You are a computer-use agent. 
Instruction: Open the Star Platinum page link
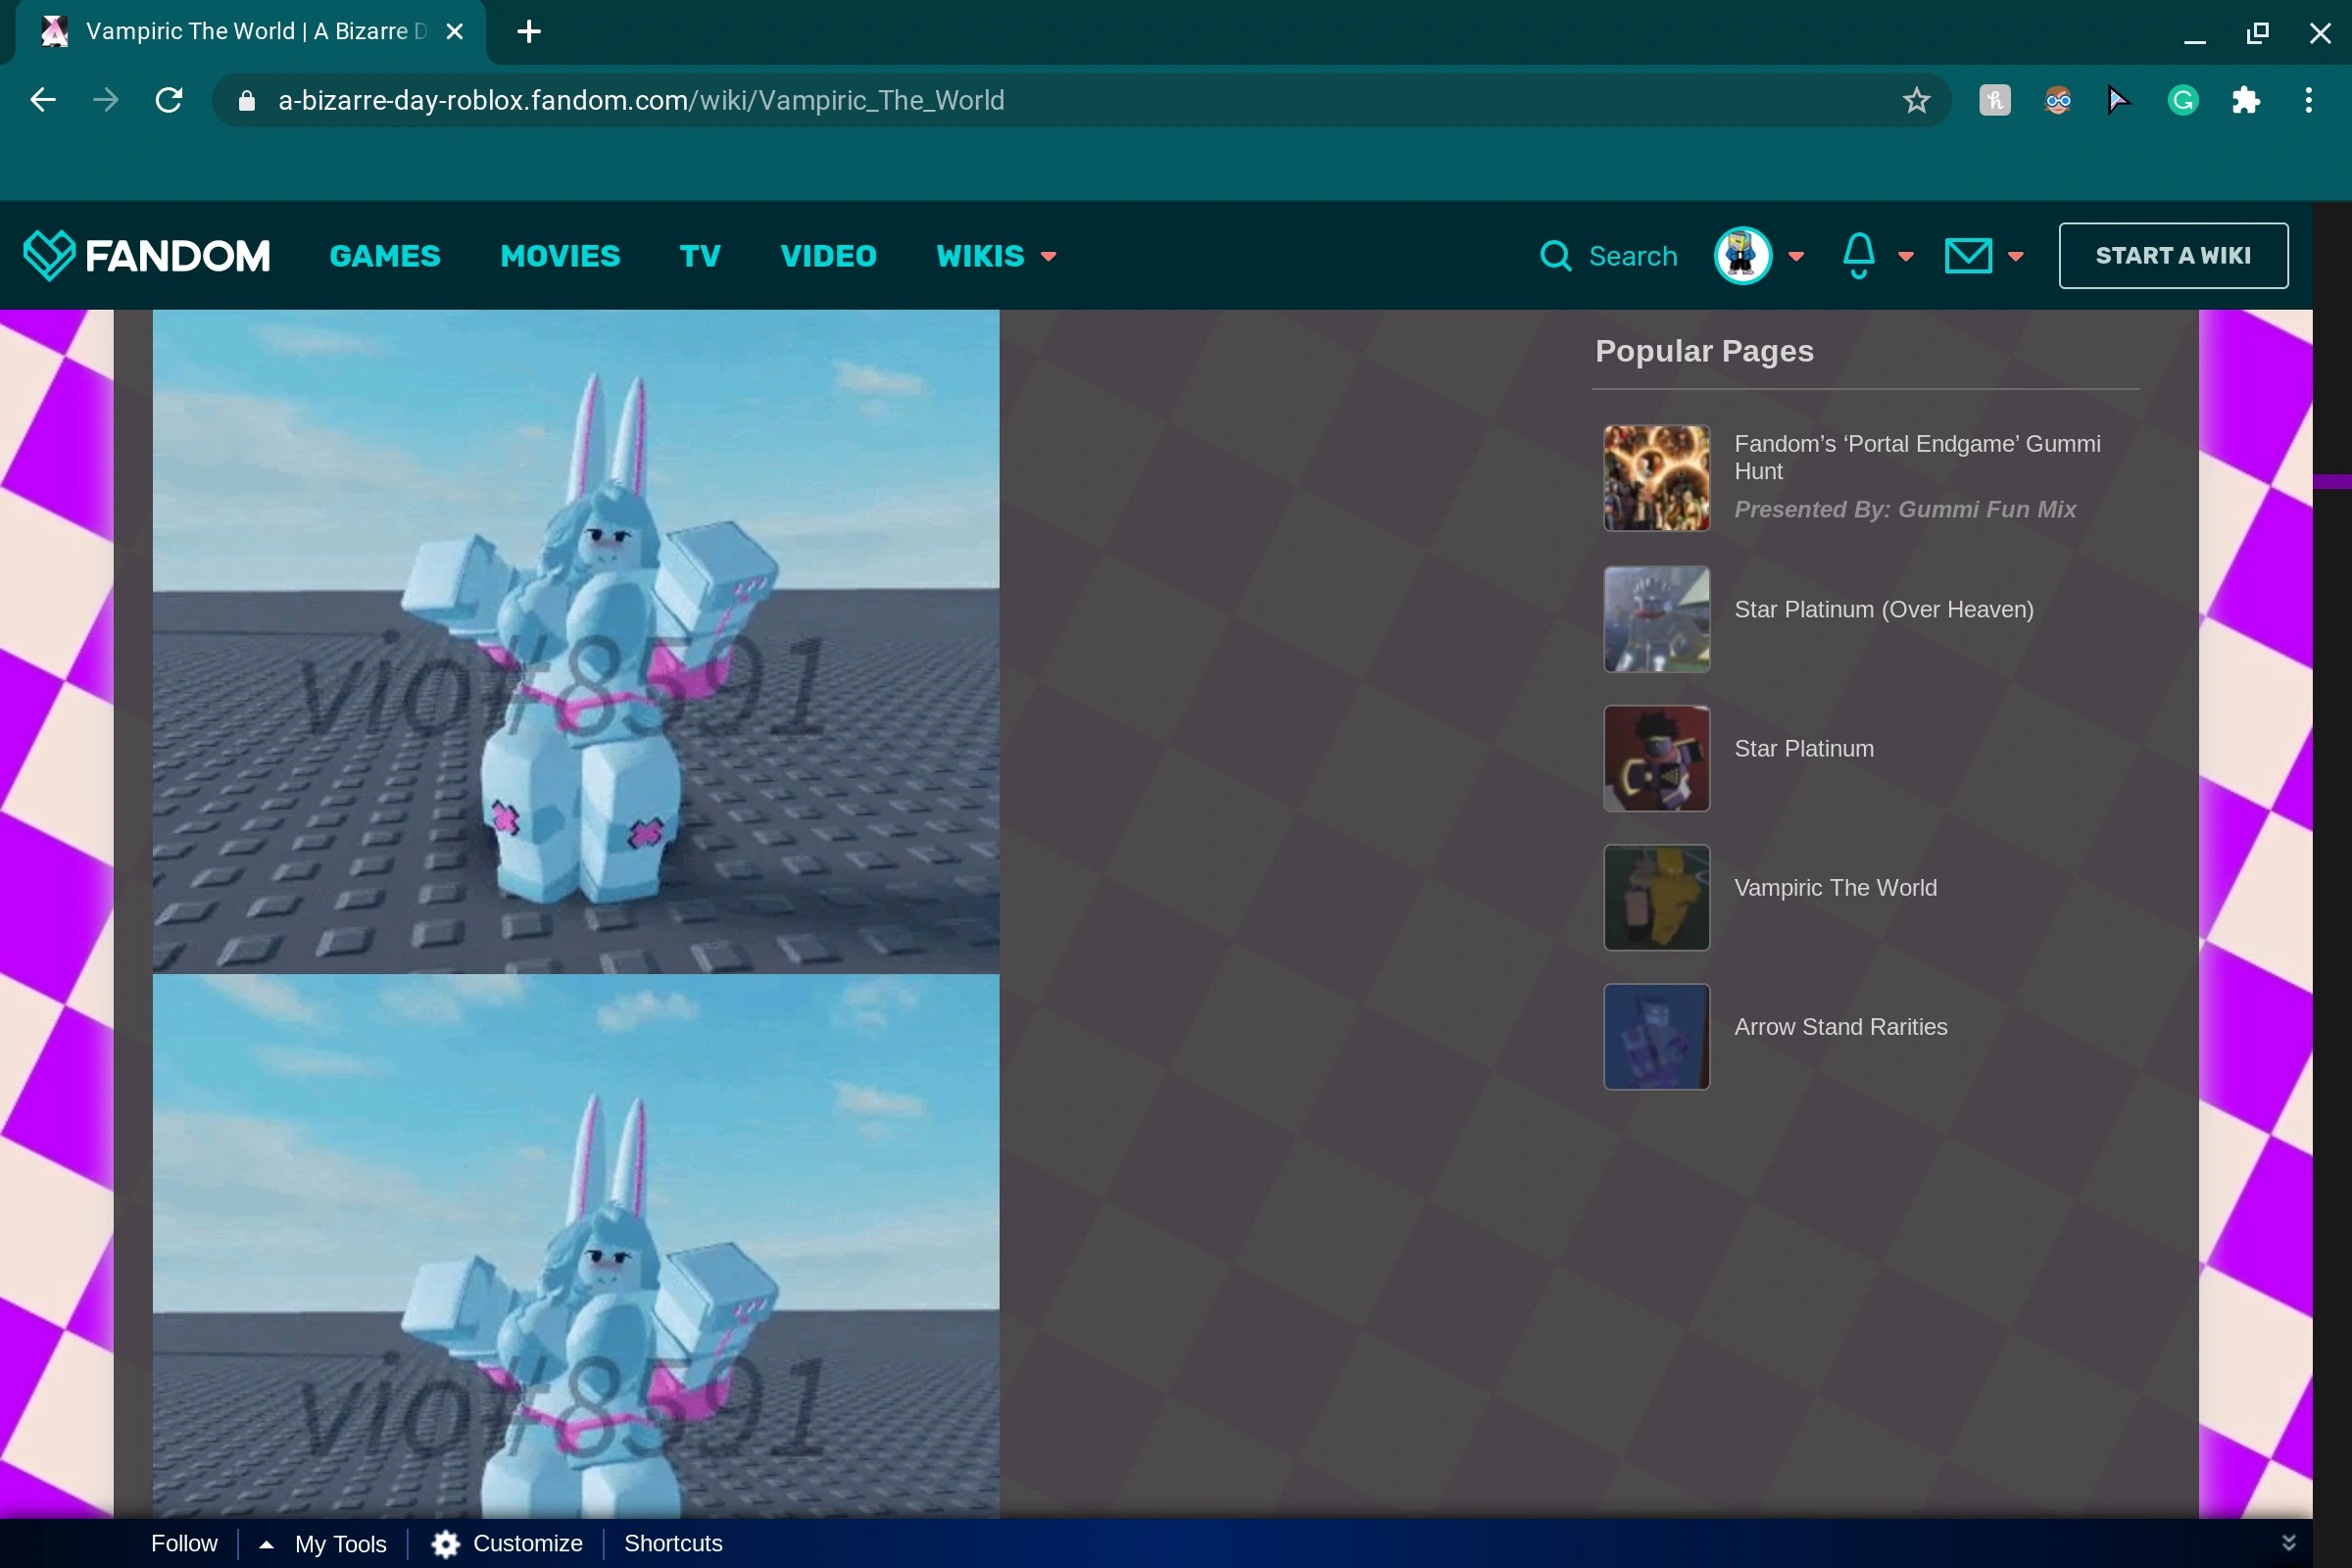click(x=1804, y=749)
